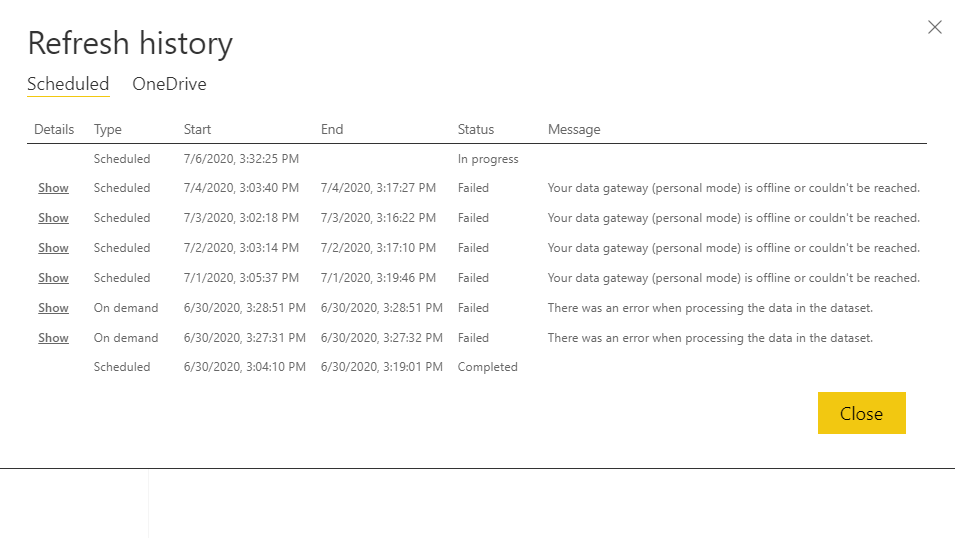Switch to the OneDrive tab
The image size is (955, 538).
169,84
